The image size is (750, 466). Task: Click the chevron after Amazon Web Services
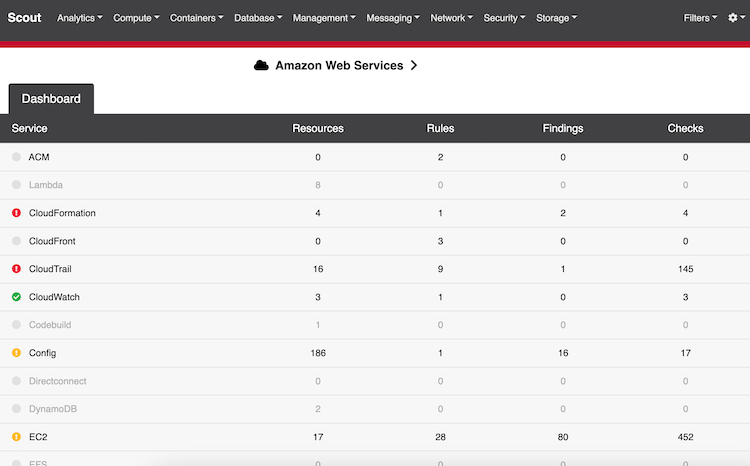pos(414,65)
